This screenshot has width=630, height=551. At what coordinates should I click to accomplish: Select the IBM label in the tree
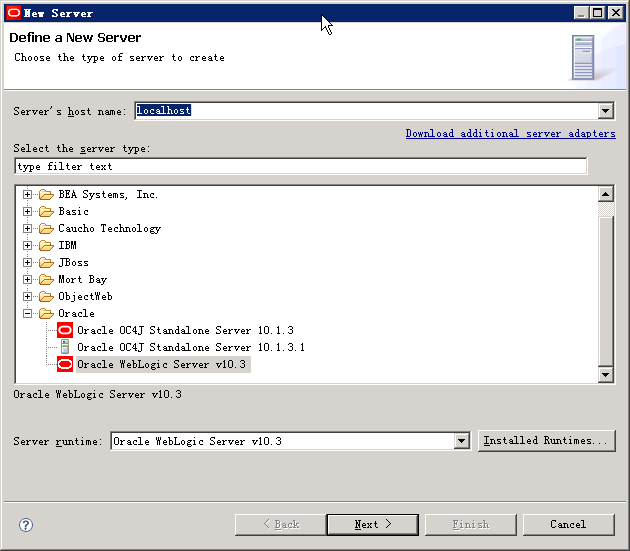pos(67,246)
